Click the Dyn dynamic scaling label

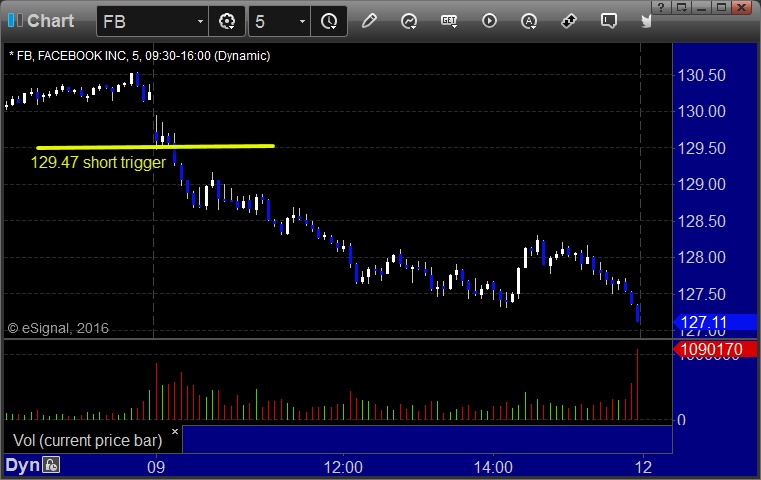point(22,465)
